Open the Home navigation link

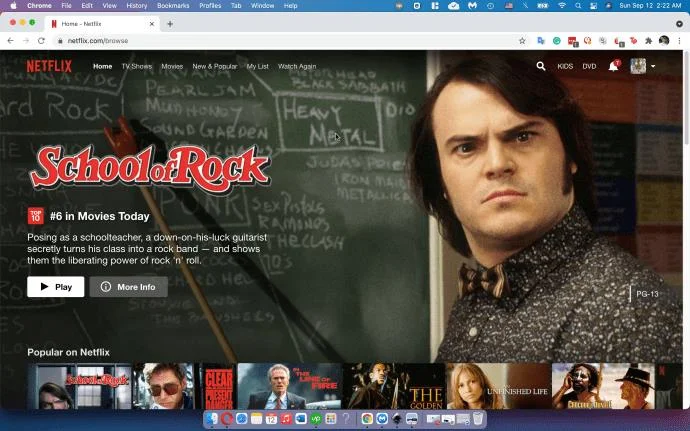[103, 66]
